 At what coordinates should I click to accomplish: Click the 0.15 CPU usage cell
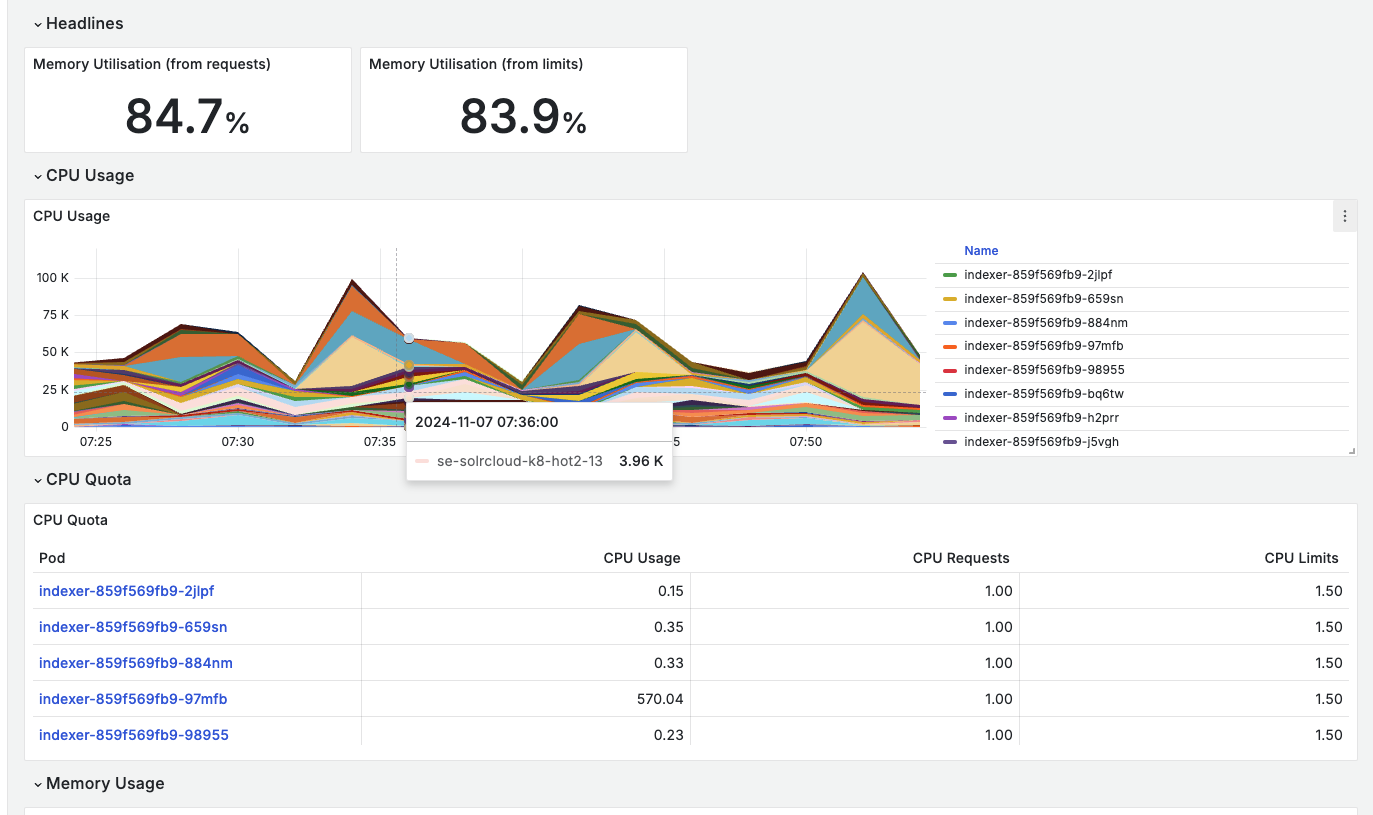tap(671, 591)
